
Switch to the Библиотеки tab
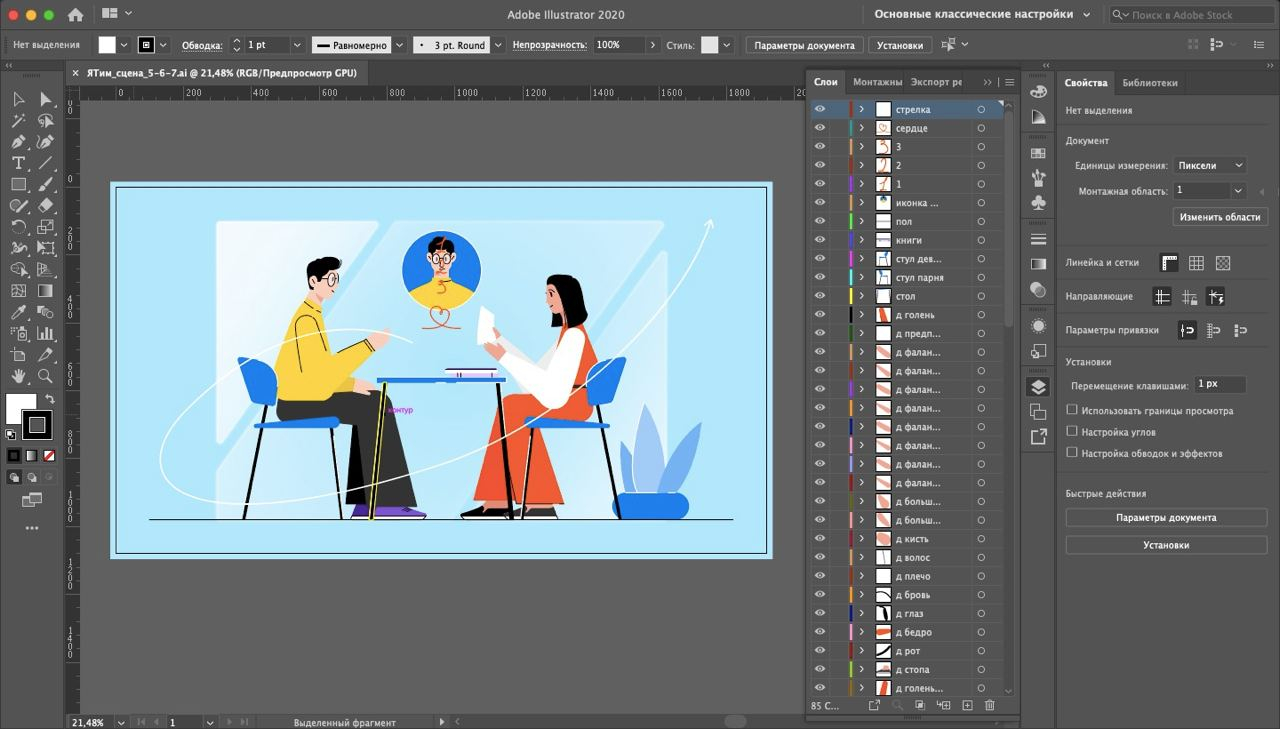point(1149,83)
